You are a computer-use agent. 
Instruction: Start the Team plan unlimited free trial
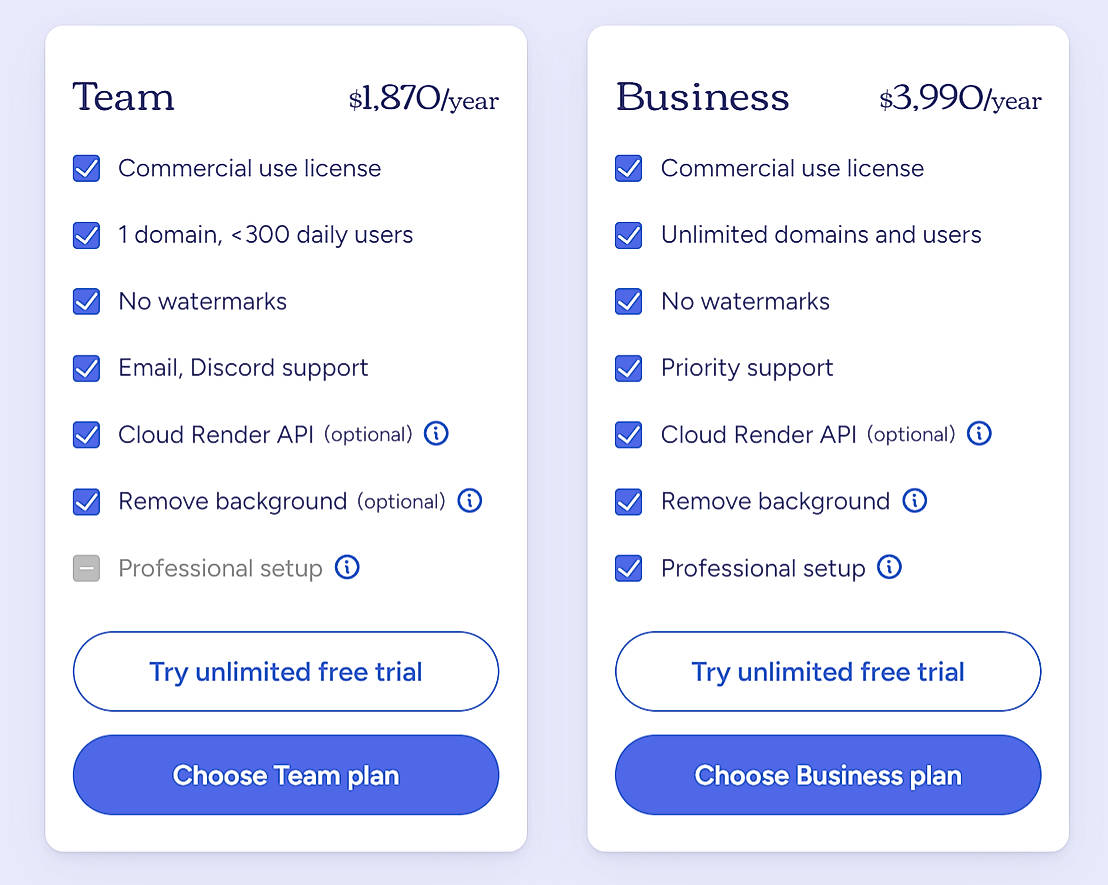click(286, 671)
